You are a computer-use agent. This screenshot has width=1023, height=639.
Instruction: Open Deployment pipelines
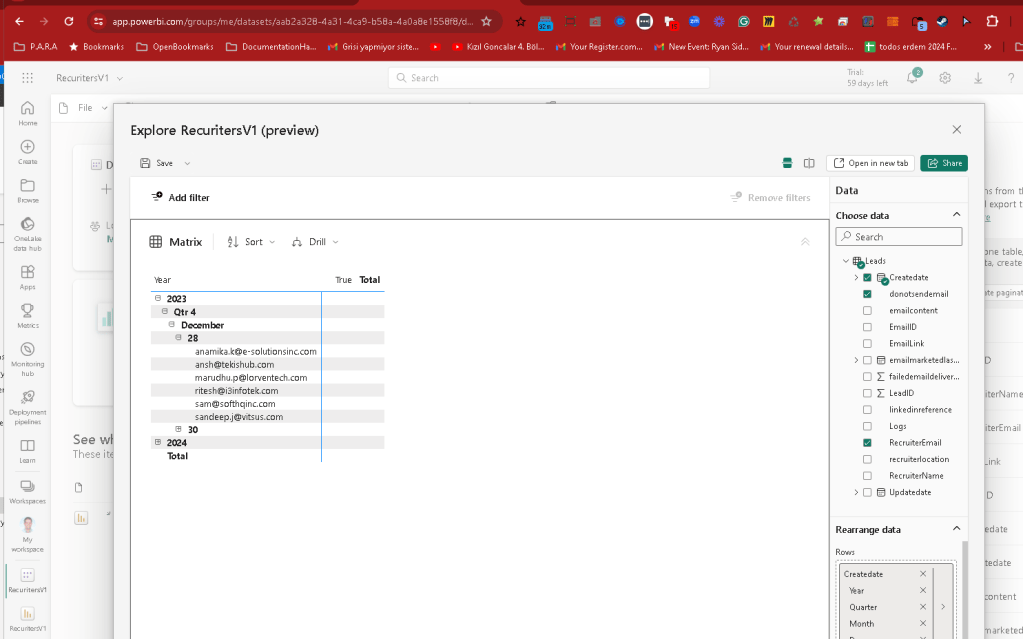point(27,408)
